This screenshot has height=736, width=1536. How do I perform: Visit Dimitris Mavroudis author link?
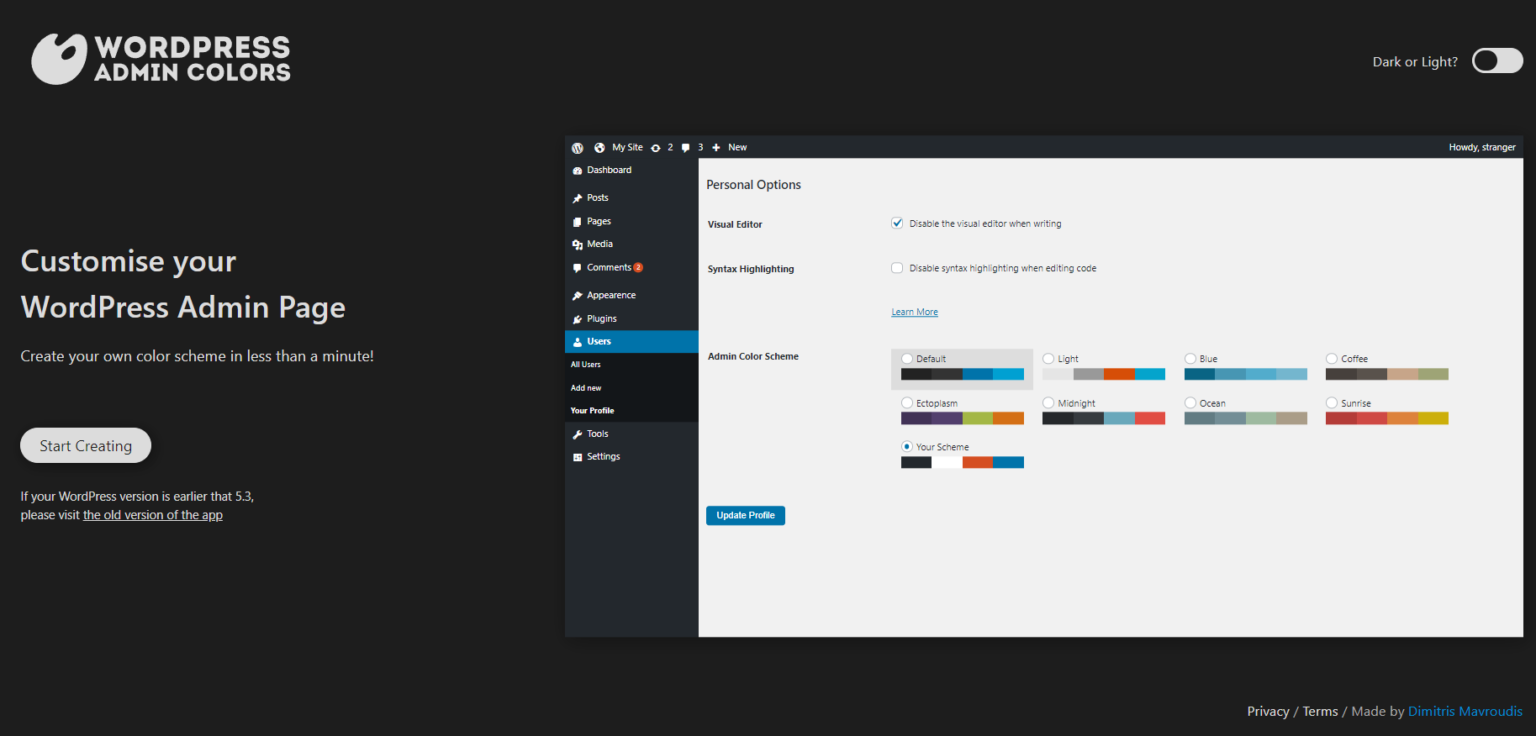1465,711
